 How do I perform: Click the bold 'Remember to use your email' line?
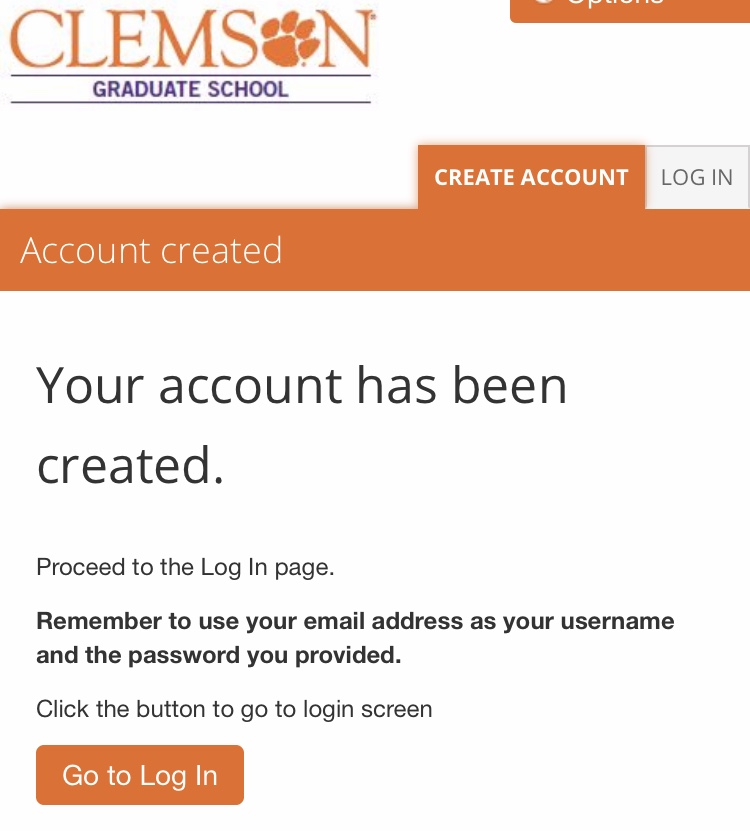[x=355, y=621]
